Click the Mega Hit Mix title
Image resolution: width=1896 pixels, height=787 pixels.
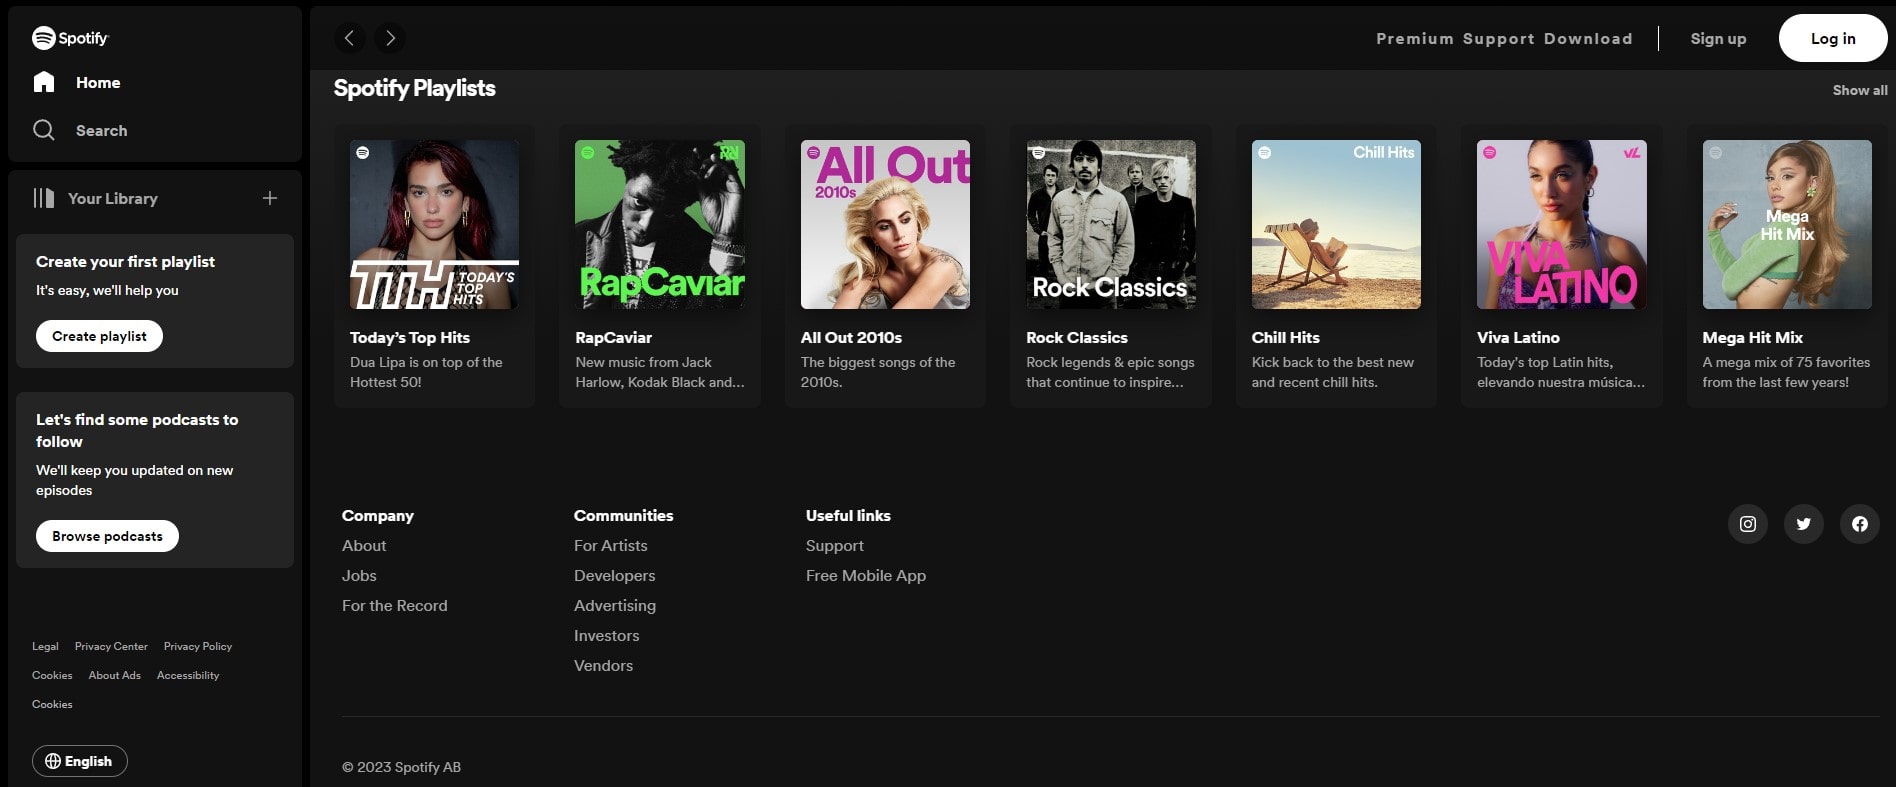pos(1753,338)
